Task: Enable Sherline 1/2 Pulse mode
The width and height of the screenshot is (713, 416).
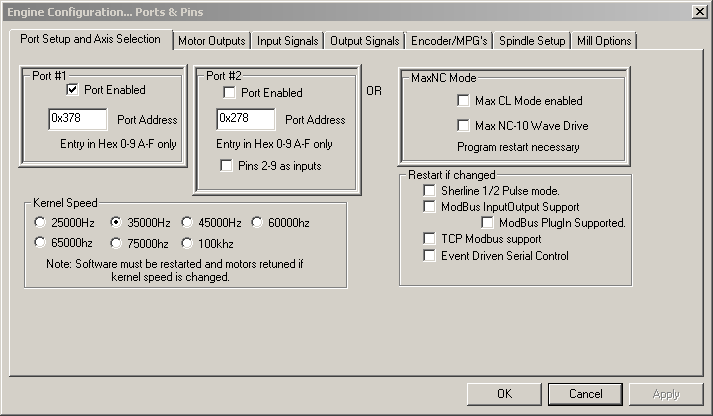Action: pos(430,190)
